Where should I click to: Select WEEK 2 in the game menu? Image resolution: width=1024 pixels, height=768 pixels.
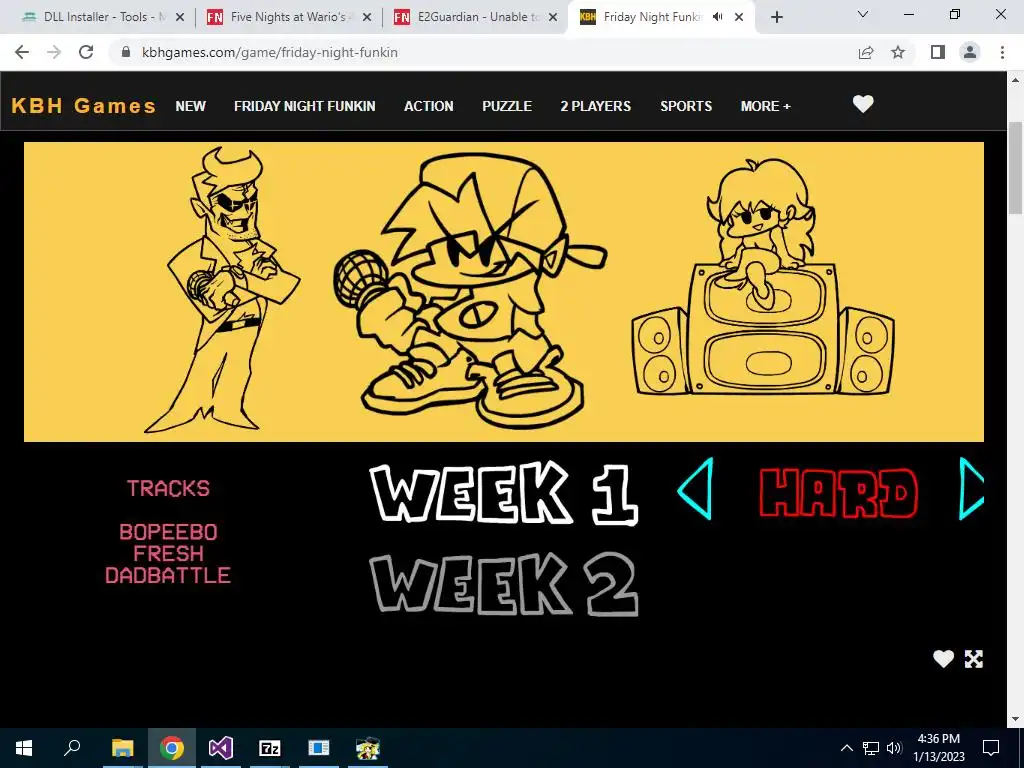503,584
